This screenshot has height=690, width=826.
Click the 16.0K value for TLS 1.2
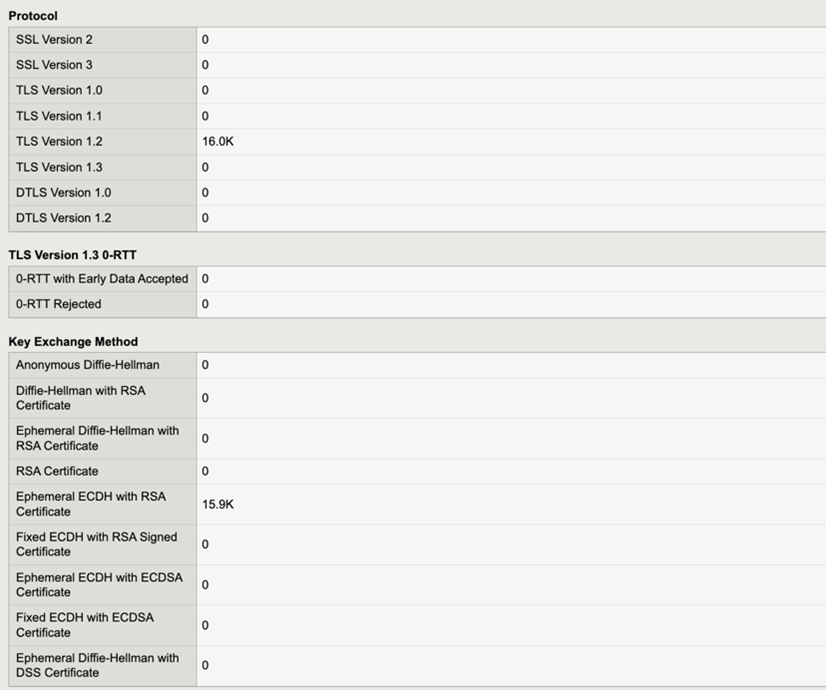pos(218,141)
